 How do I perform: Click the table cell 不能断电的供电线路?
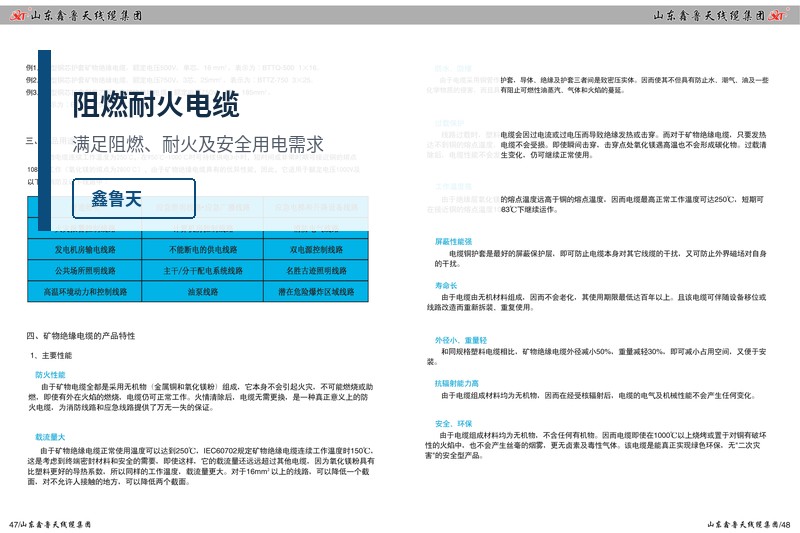203,249
